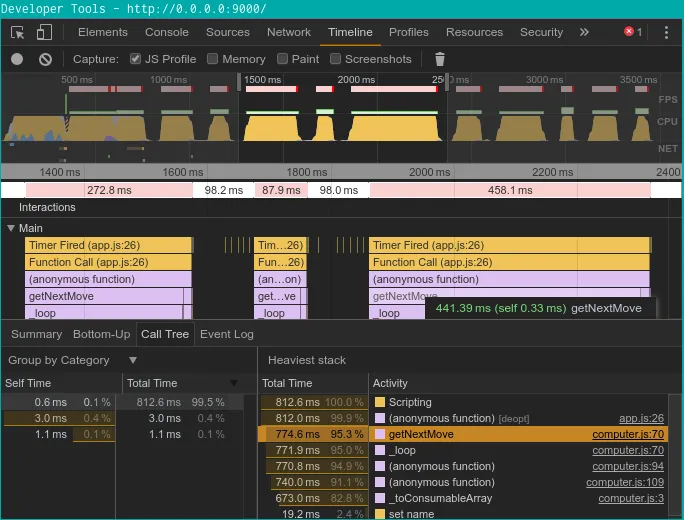Open the Group by Category dropdown

click(x=133, y=360)
